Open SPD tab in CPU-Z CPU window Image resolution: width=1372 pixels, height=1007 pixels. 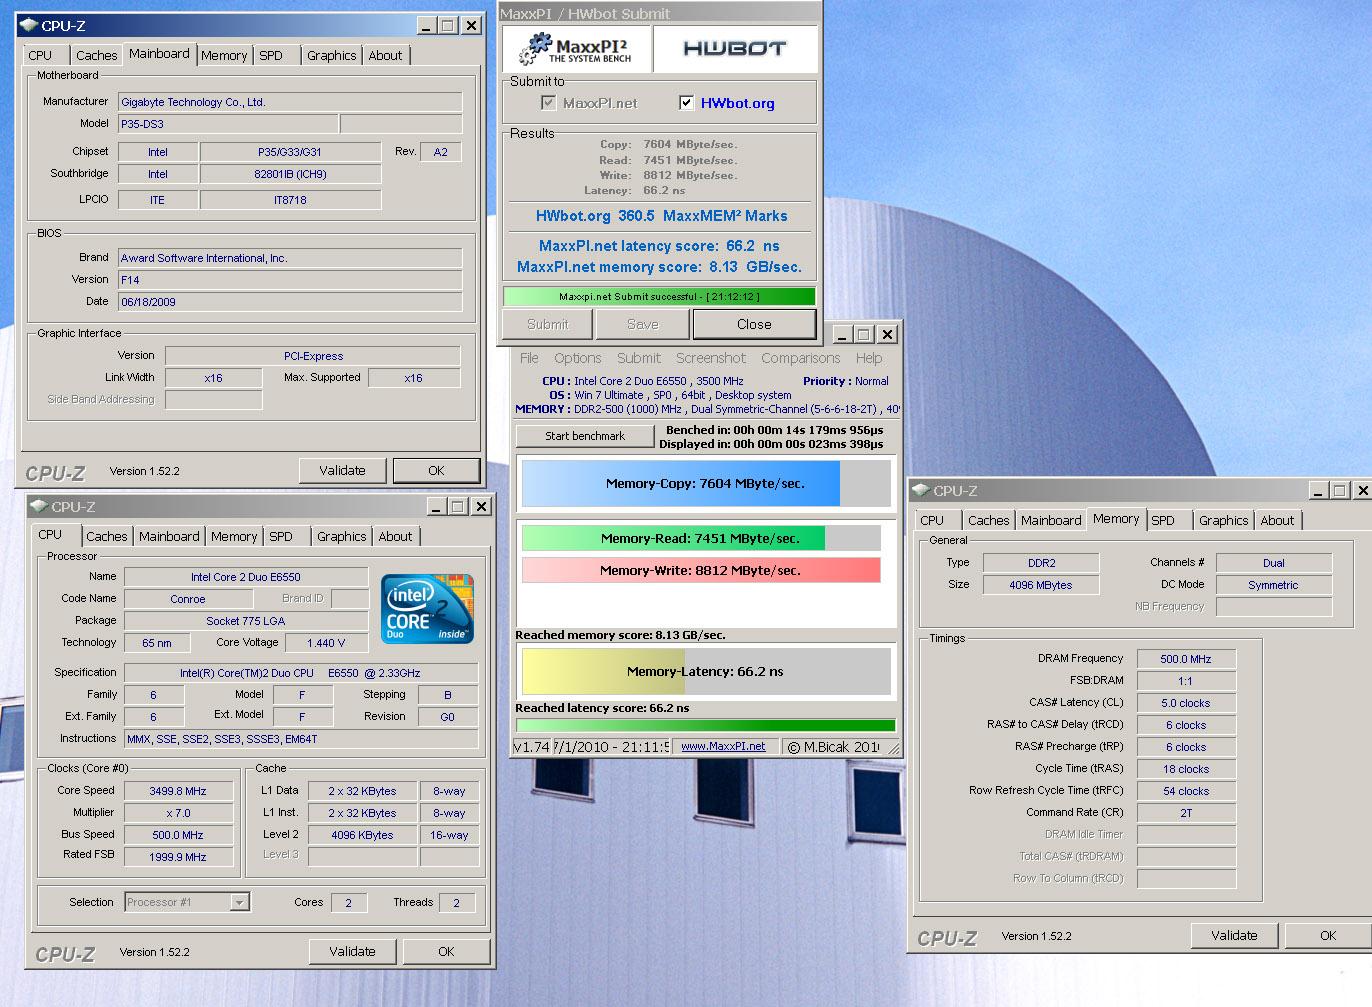281,536
